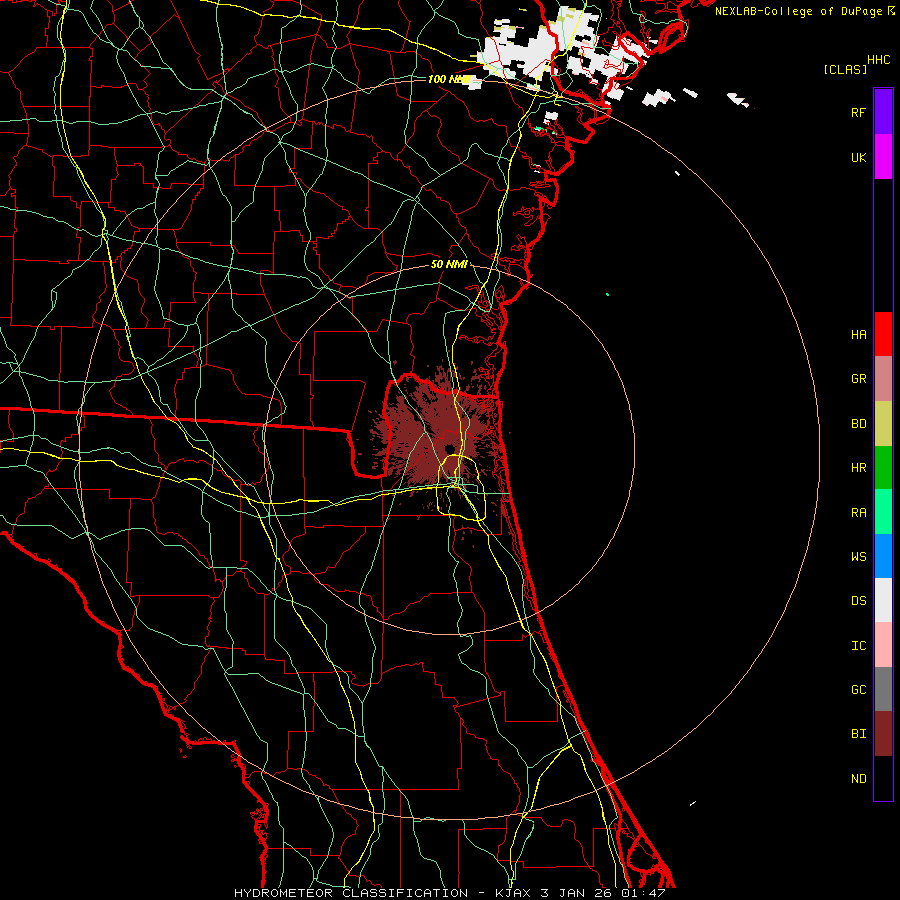Click the BI legend label
This screenshot has height=900, width=900.
pyautogui.click(x=858, y=734)
